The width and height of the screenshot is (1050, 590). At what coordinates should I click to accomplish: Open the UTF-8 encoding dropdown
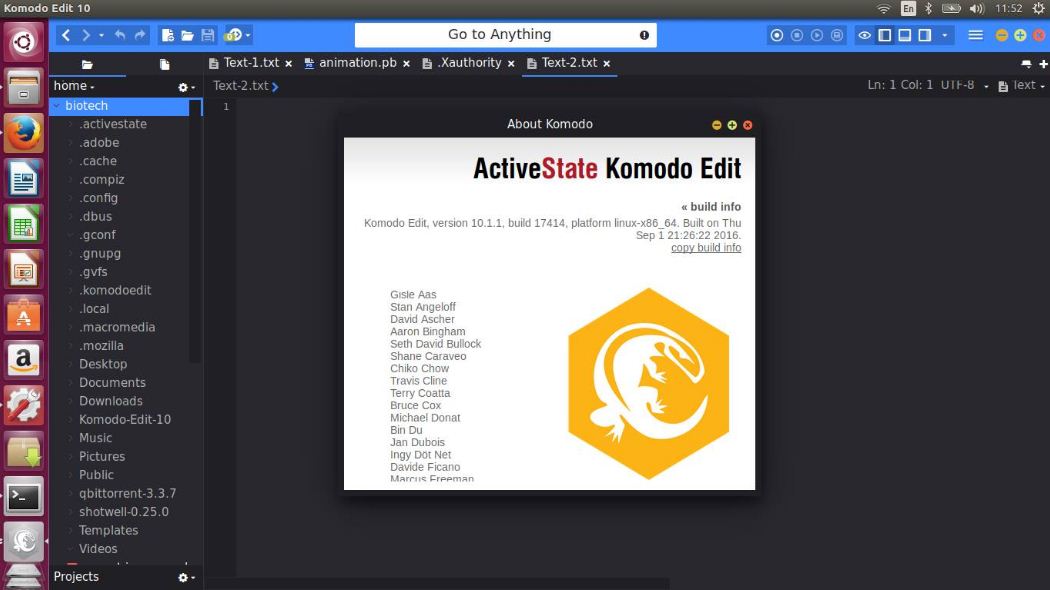964,85
